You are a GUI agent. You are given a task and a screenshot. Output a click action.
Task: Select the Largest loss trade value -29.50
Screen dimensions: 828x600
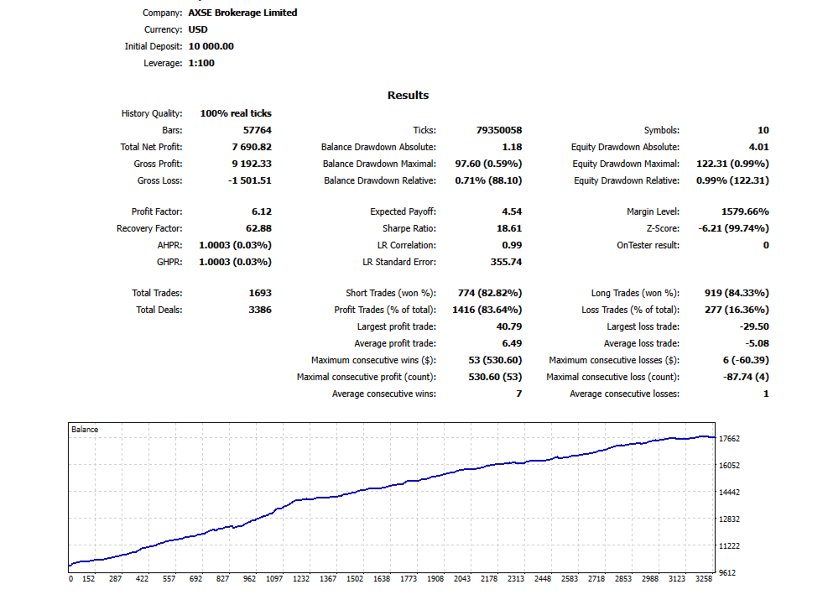(754, 327)
